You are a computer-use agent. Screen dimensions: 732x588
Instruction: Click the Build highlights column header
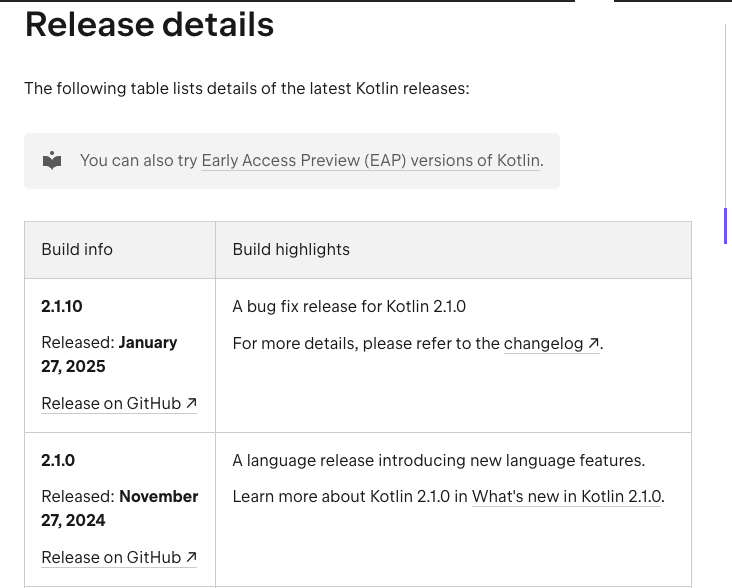tap(291, 249)
